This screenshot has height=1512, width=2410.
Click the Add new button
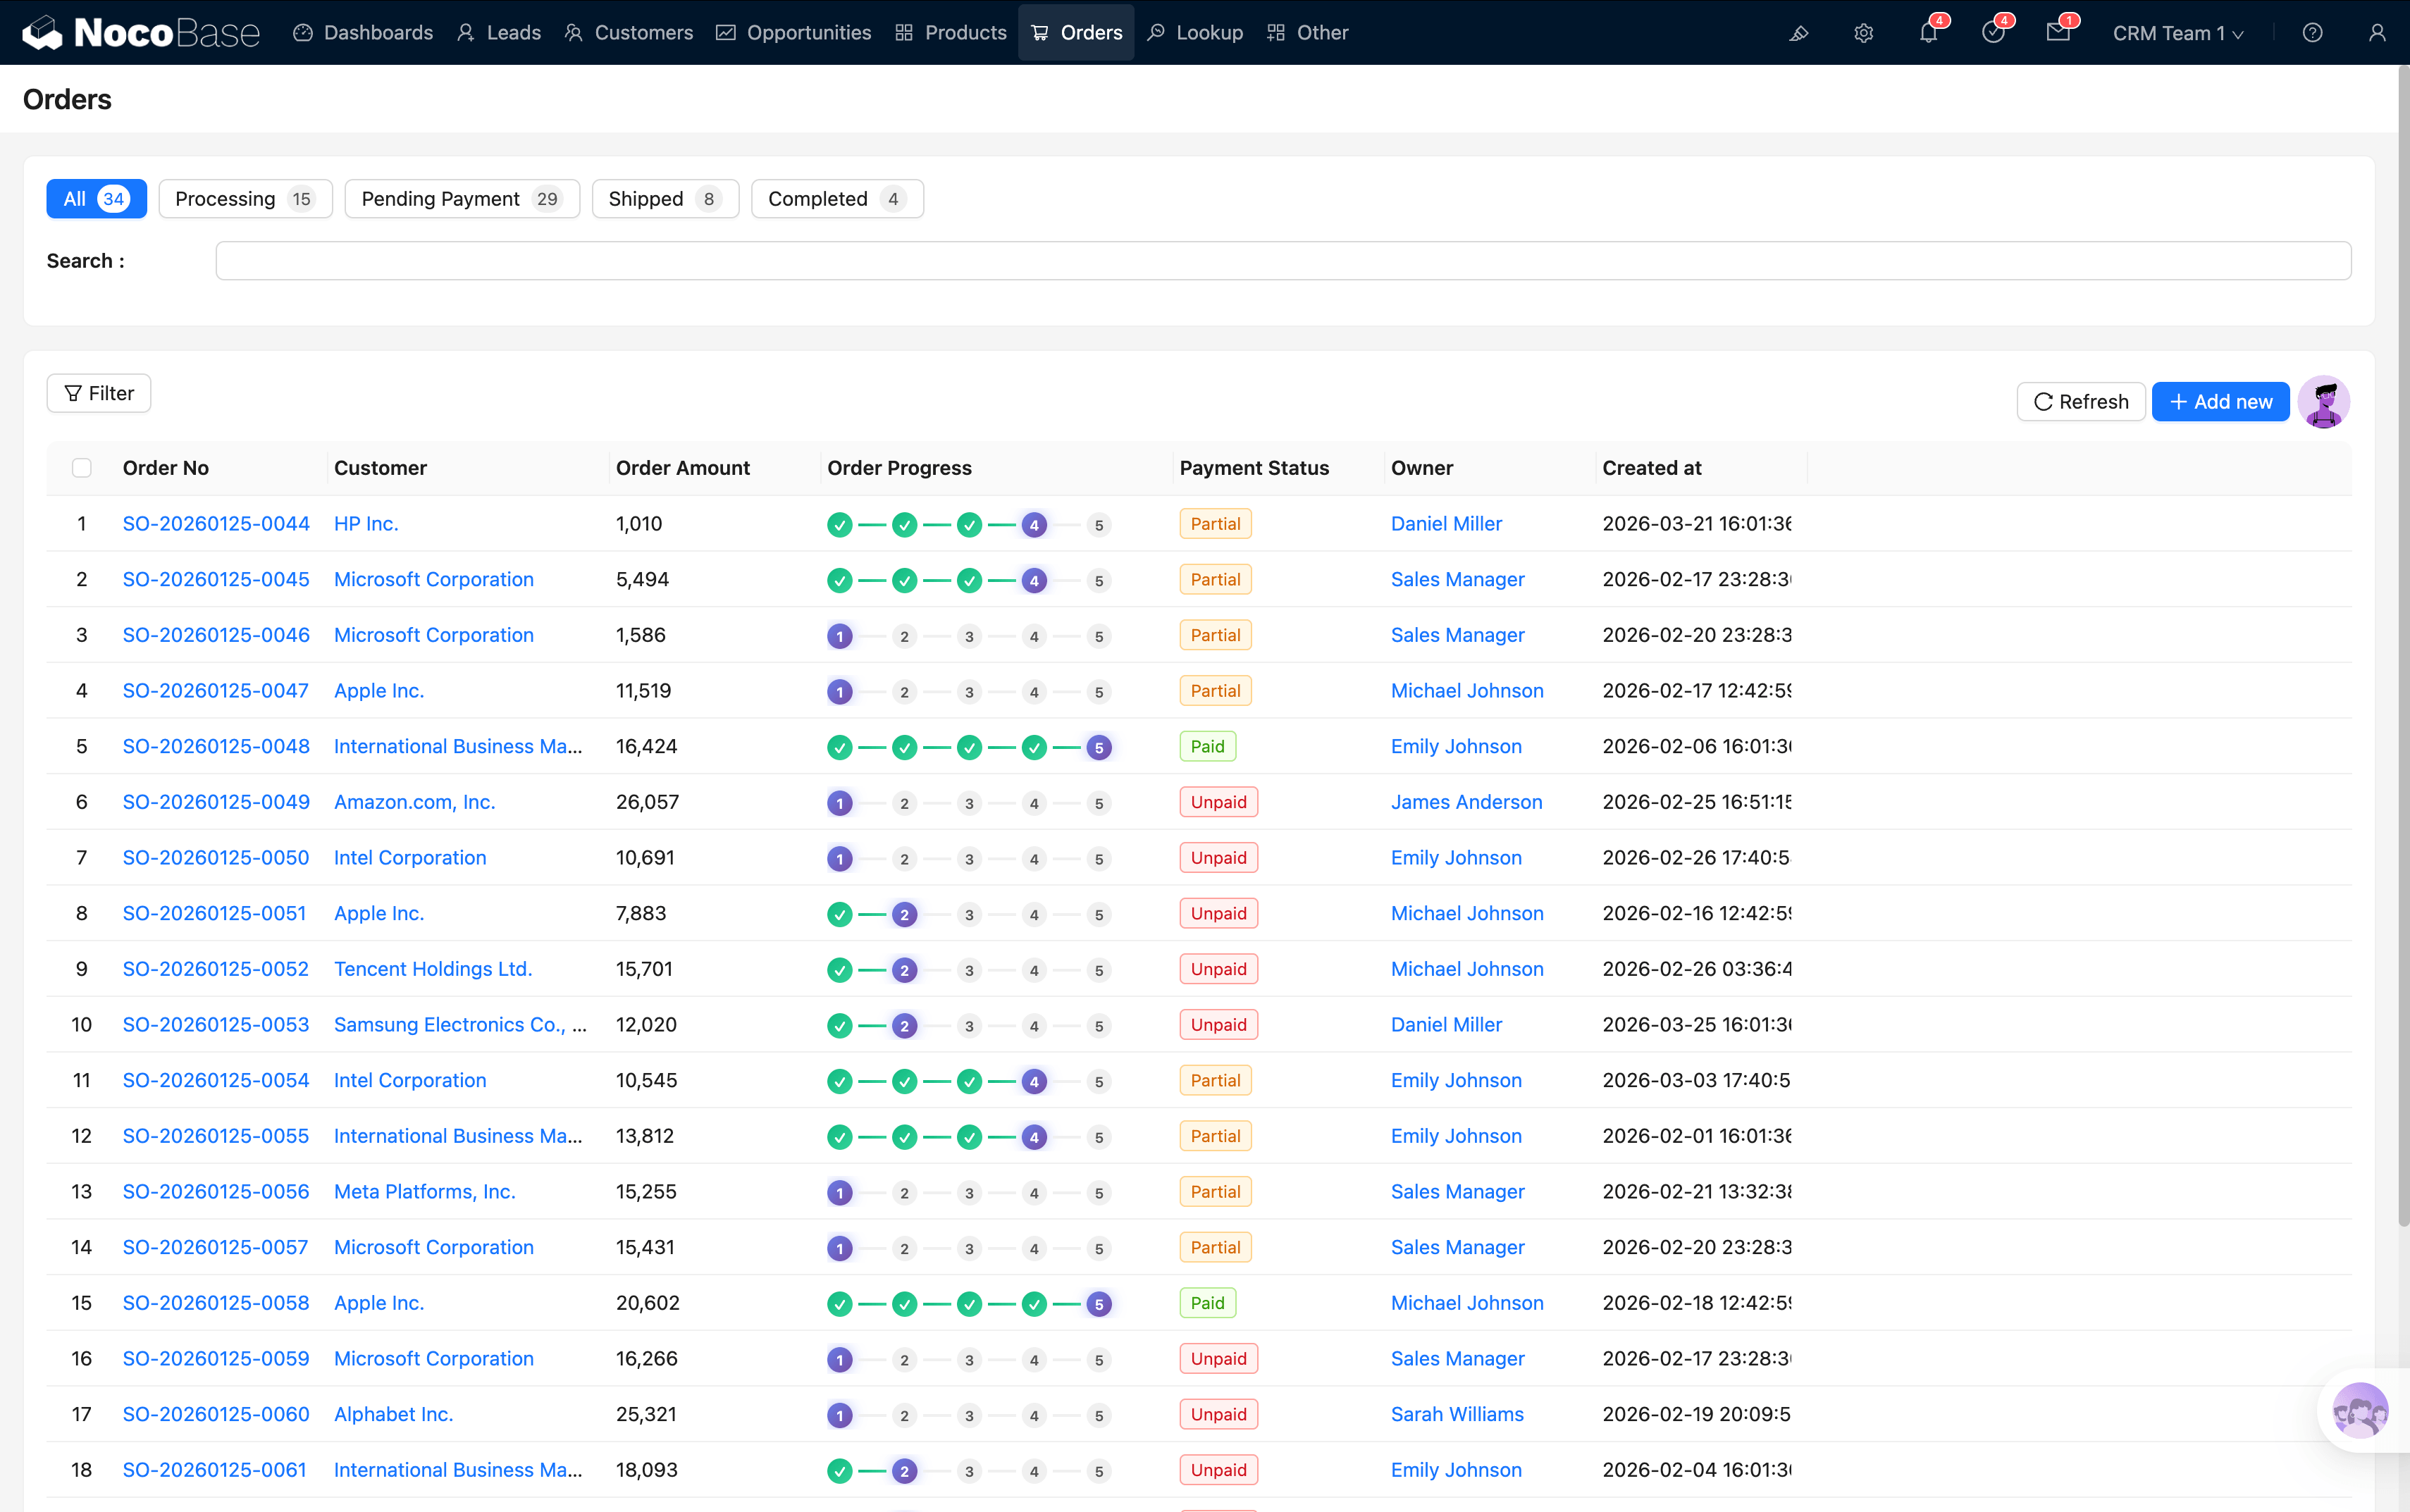pyautogui.click(x=2220, y=402)
